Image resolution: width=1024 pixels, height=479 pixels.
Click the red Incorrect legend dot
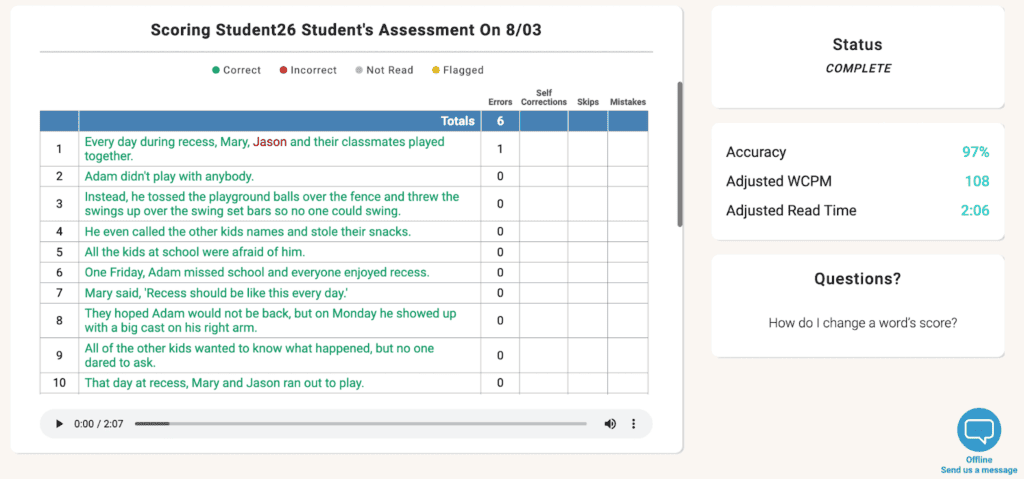[x=284, y=71]
